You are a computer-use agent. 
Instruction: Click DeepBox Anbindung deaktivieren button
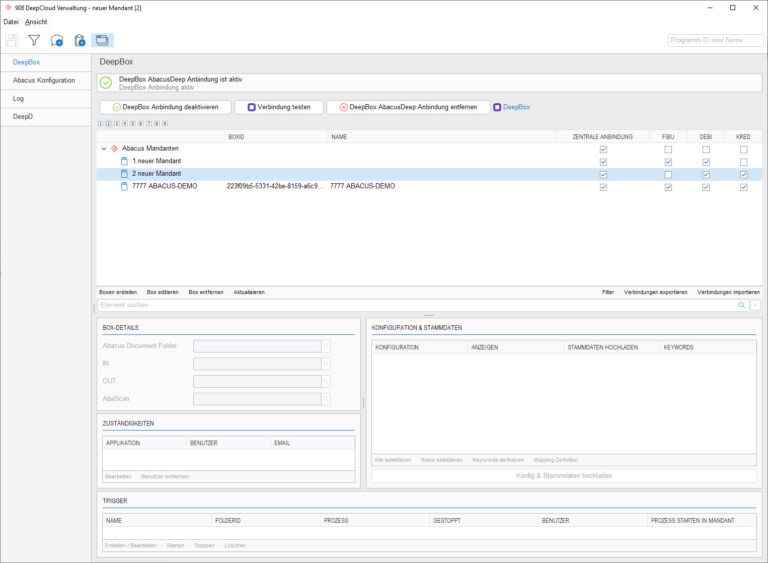coord(165,107)
